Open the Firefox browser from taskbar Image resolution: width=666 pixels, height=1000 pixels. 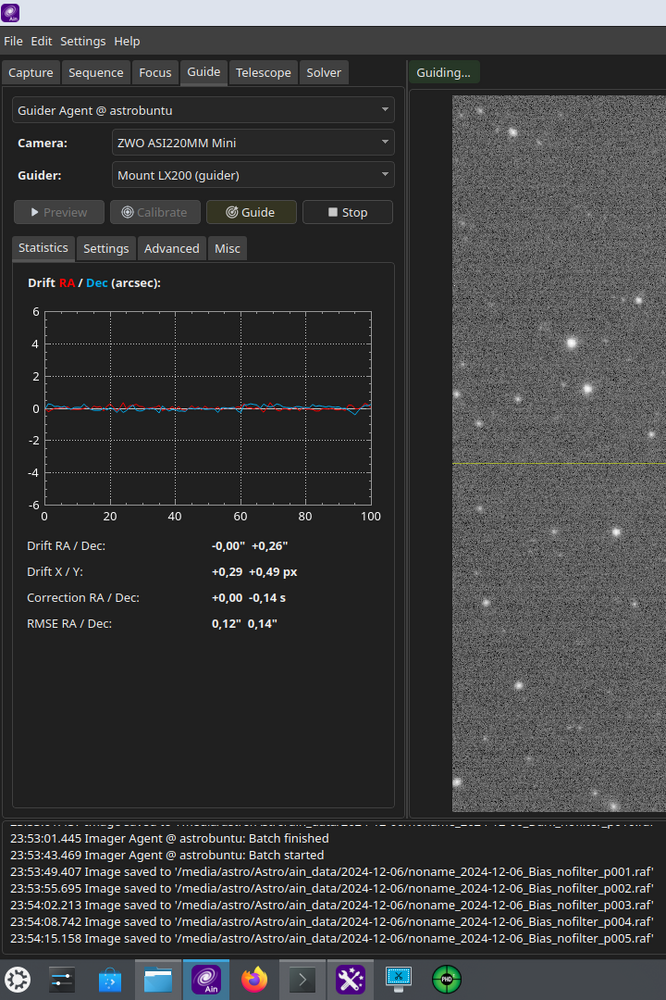[255, 979]
